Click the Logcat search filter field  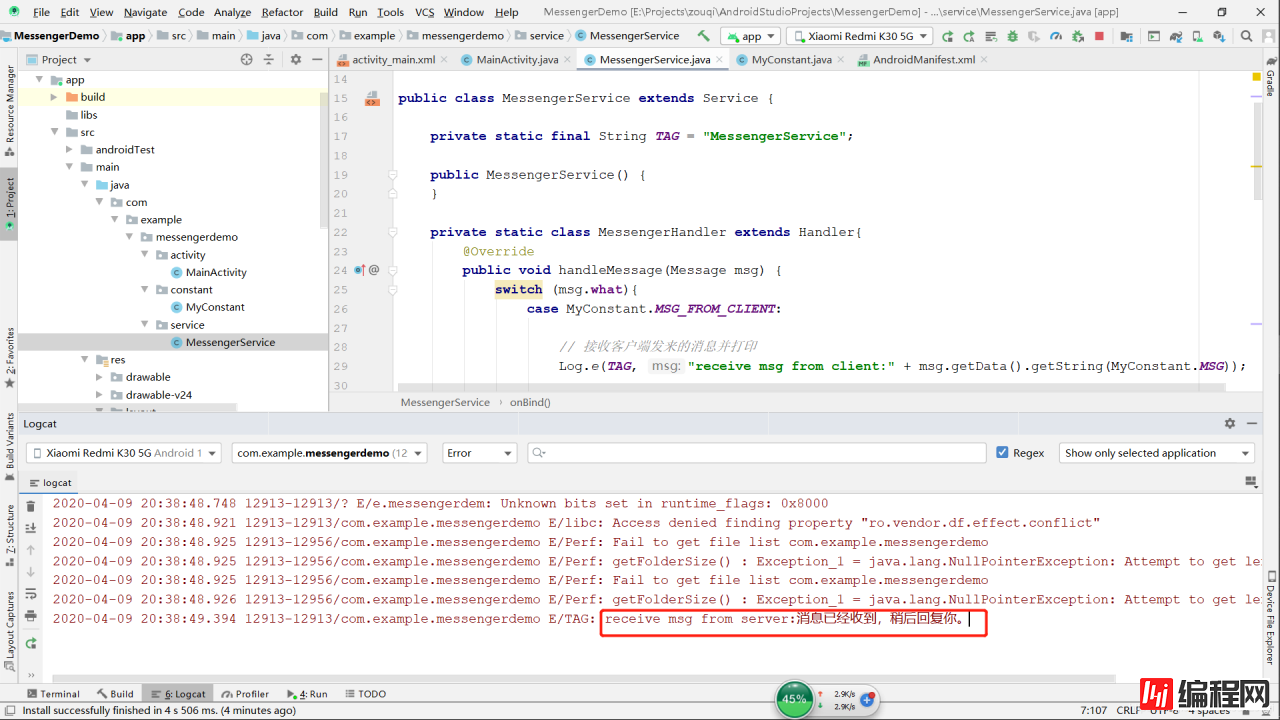(x=757, y=453)
